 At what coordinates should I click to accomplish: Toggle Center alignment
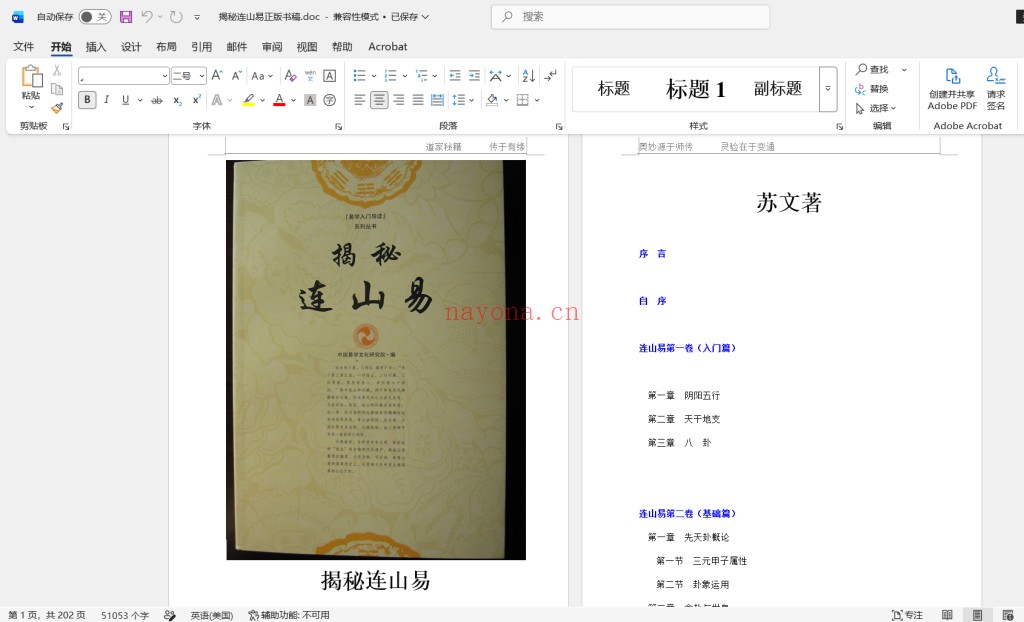click(x=379, y=100)
